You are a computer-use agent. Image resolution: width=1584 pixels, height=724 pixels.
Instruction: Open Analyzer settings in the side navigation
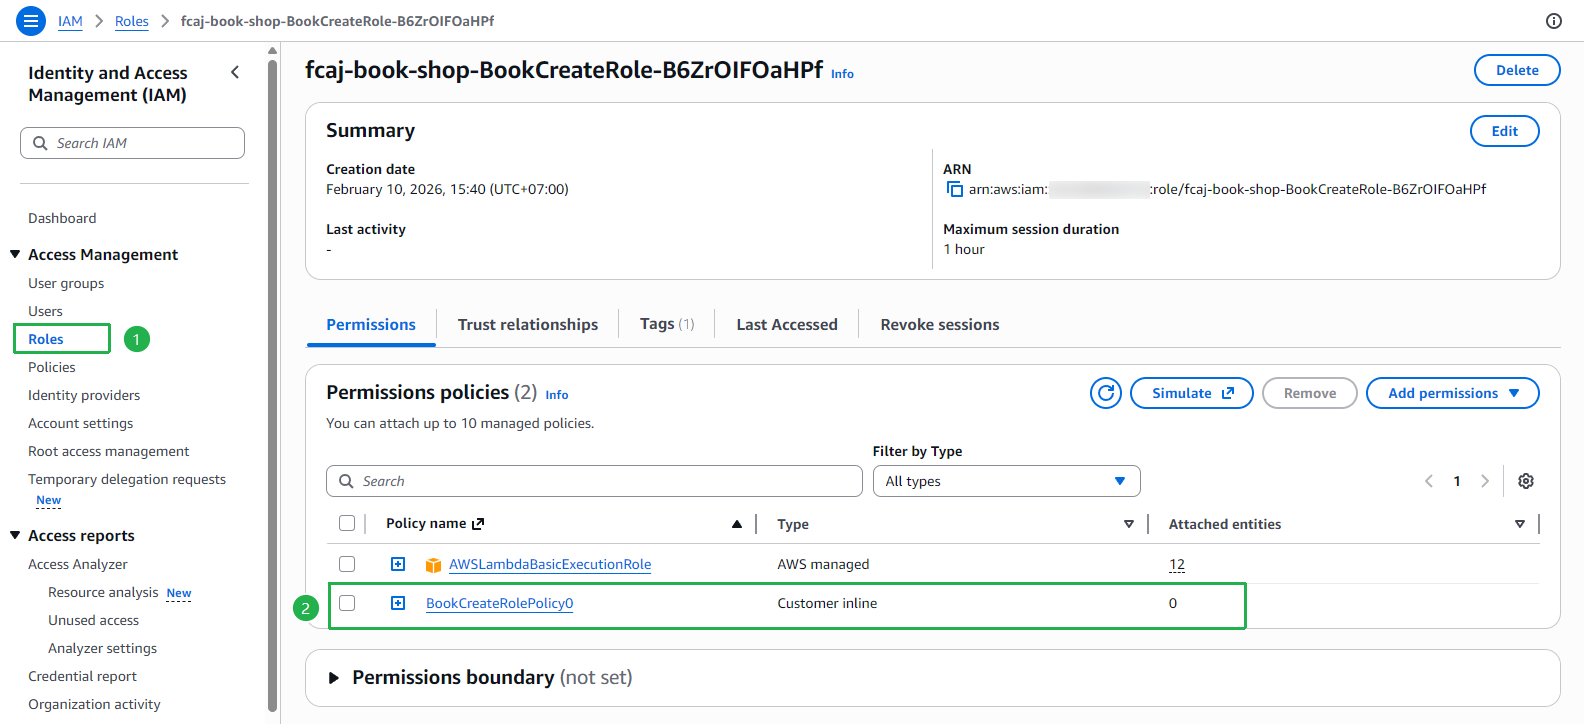(103, 648)
